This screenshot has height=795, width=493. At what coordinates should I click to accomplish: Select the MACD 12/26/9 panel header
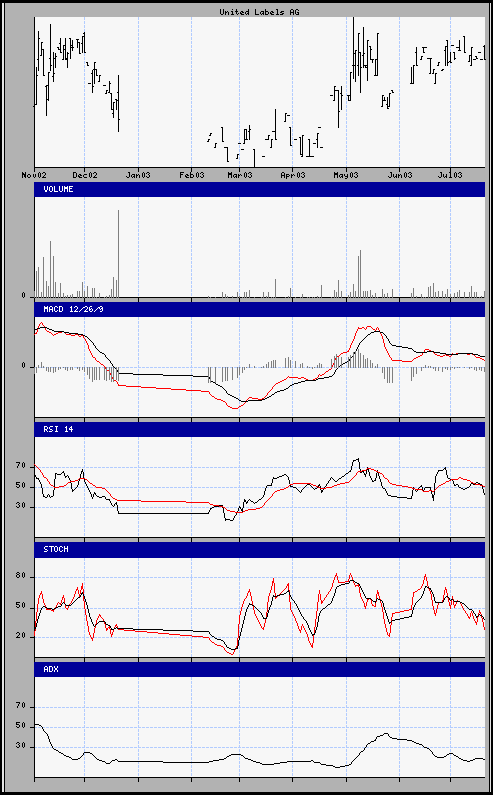pos(259,309)
